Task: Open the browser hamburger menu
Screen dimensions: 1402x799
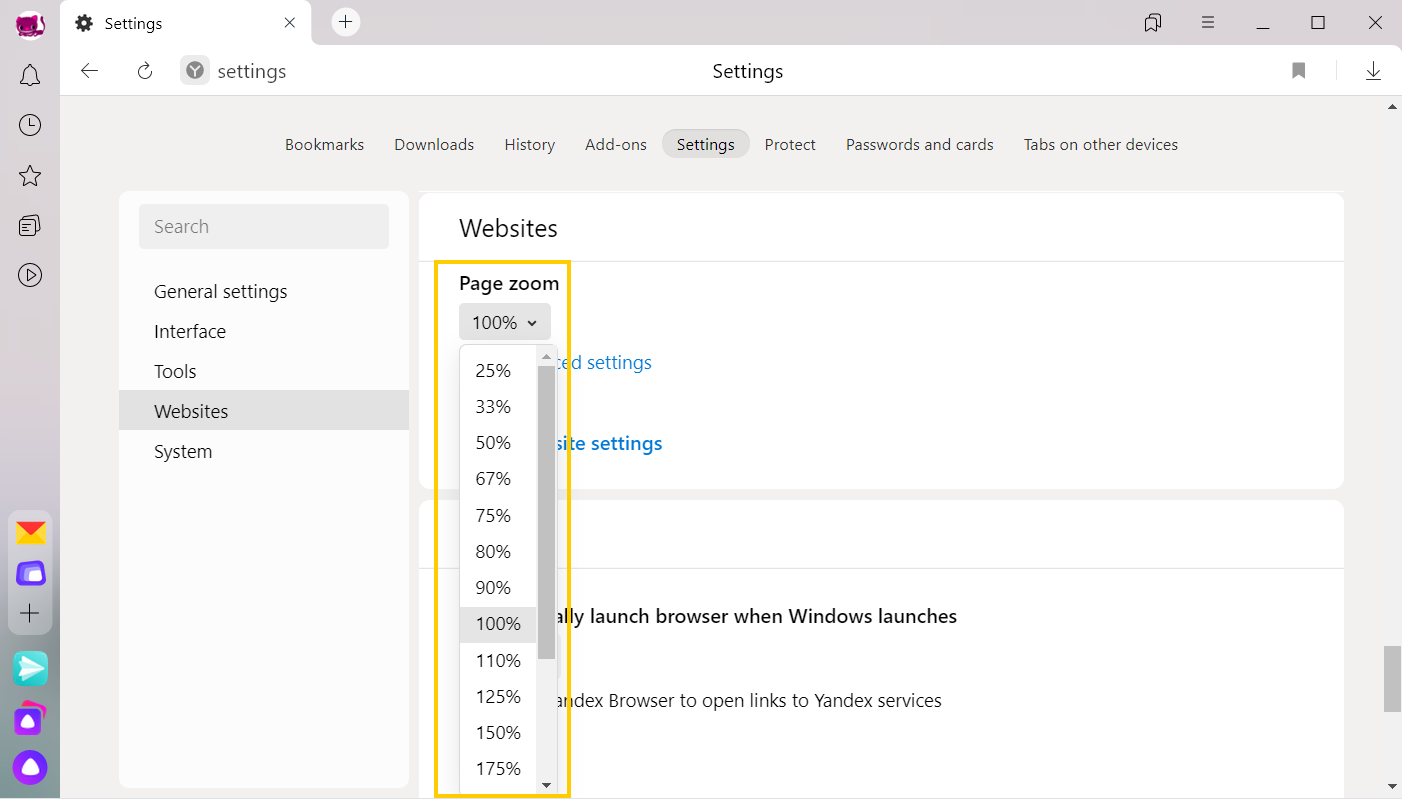Action: point(1208,23)
